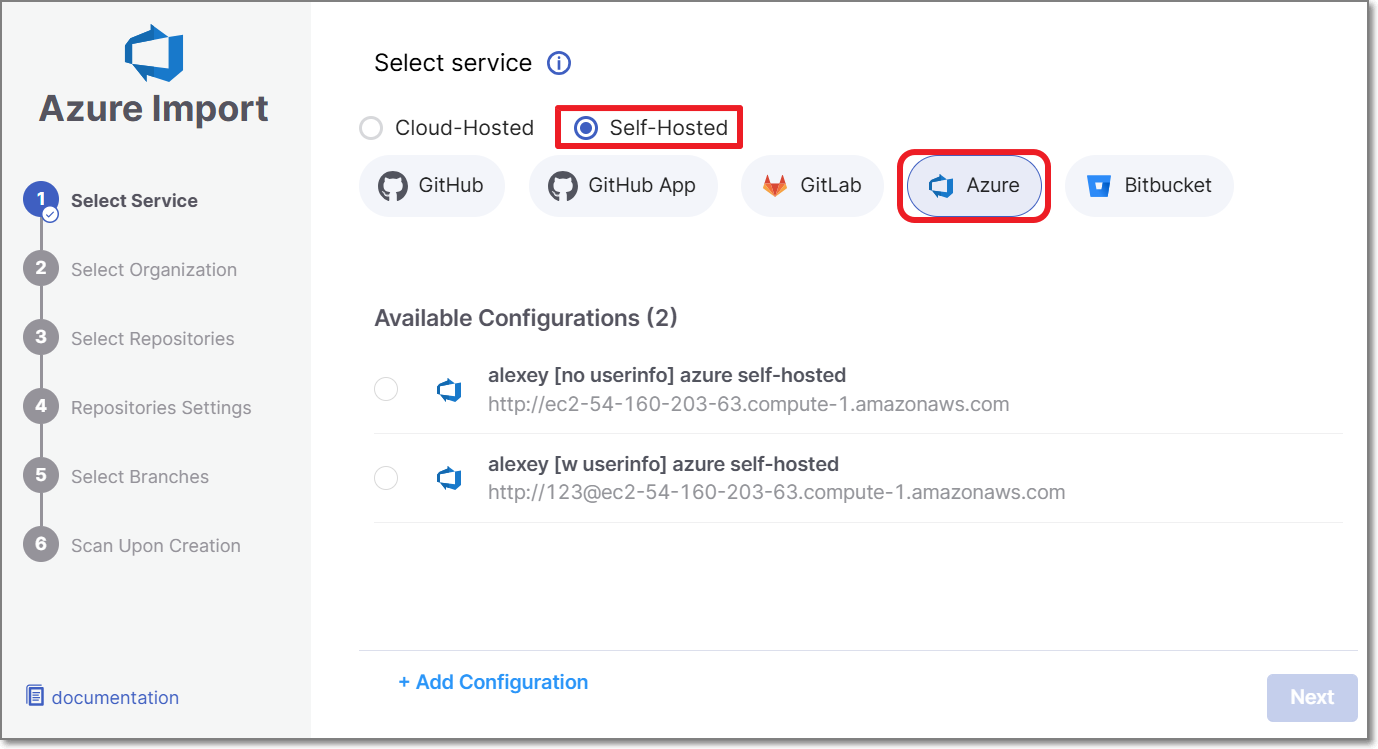Select the alexey [no userinfo] configuration radio
This screenshot has height=749, width=1378.
(386, 390)
